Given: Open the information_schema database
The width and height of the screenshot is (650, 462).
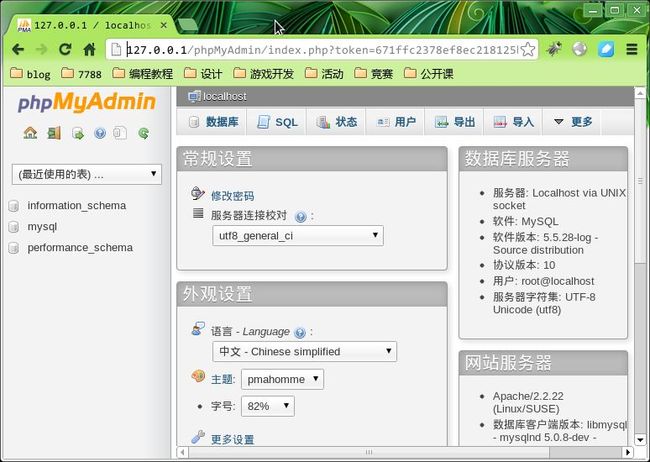Looking at the screenshot, I should [x=77, y=206].
